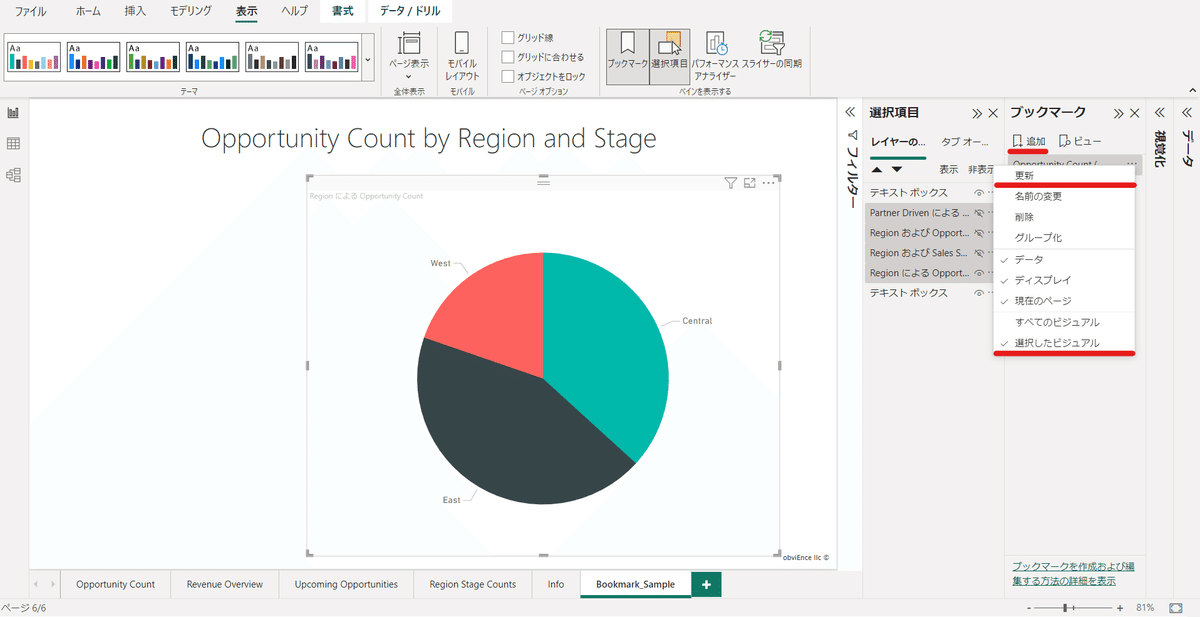The height and width of the screenshot is (617, 1200).
Task: Select すべてのビジュアル in bookmark menu
Action: [1065, 322]
